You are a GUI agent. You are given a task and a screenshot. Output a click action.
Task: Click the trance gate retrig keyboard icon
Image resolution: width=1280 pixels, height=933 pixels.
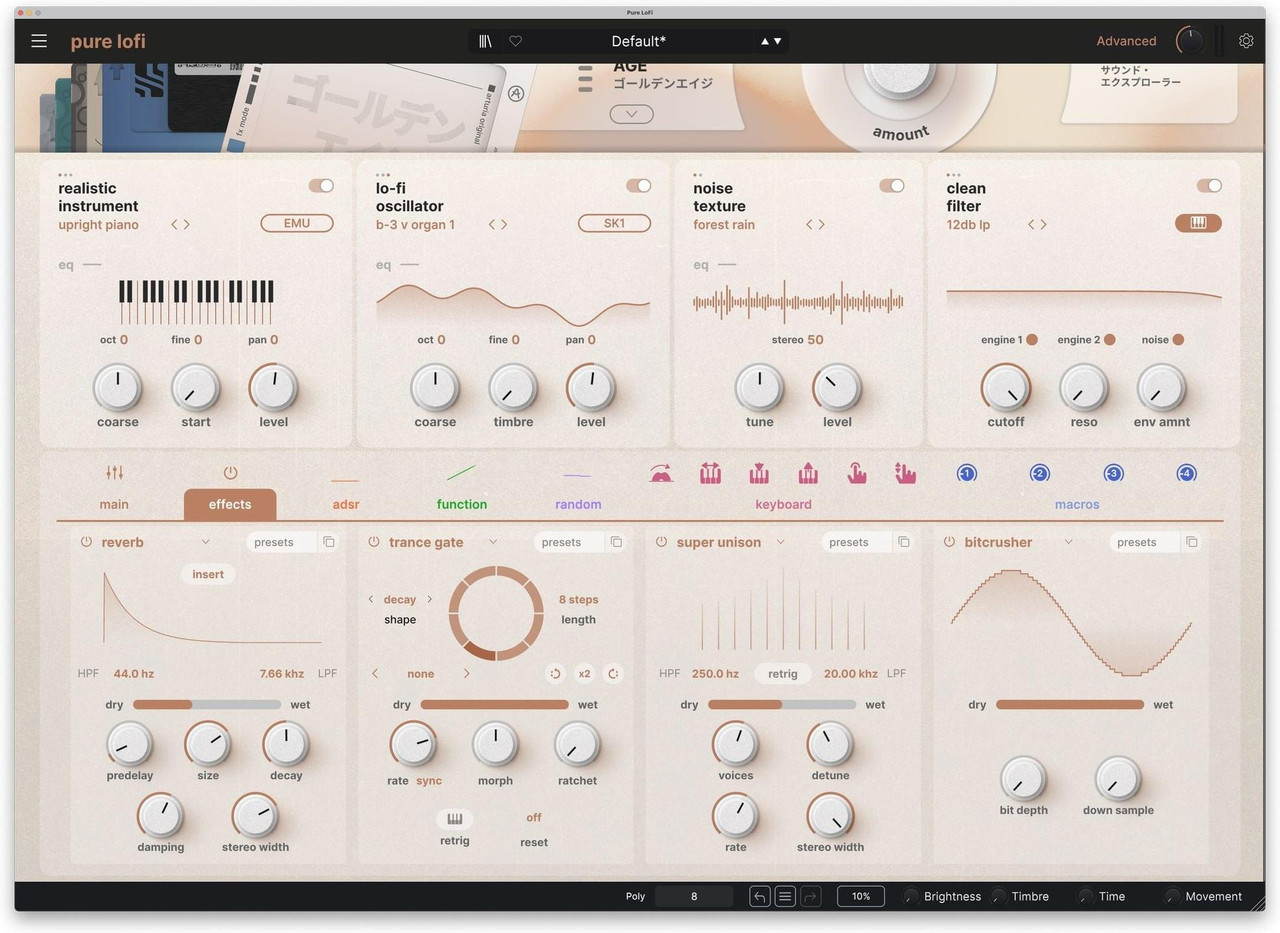click(x=455, y=818)
